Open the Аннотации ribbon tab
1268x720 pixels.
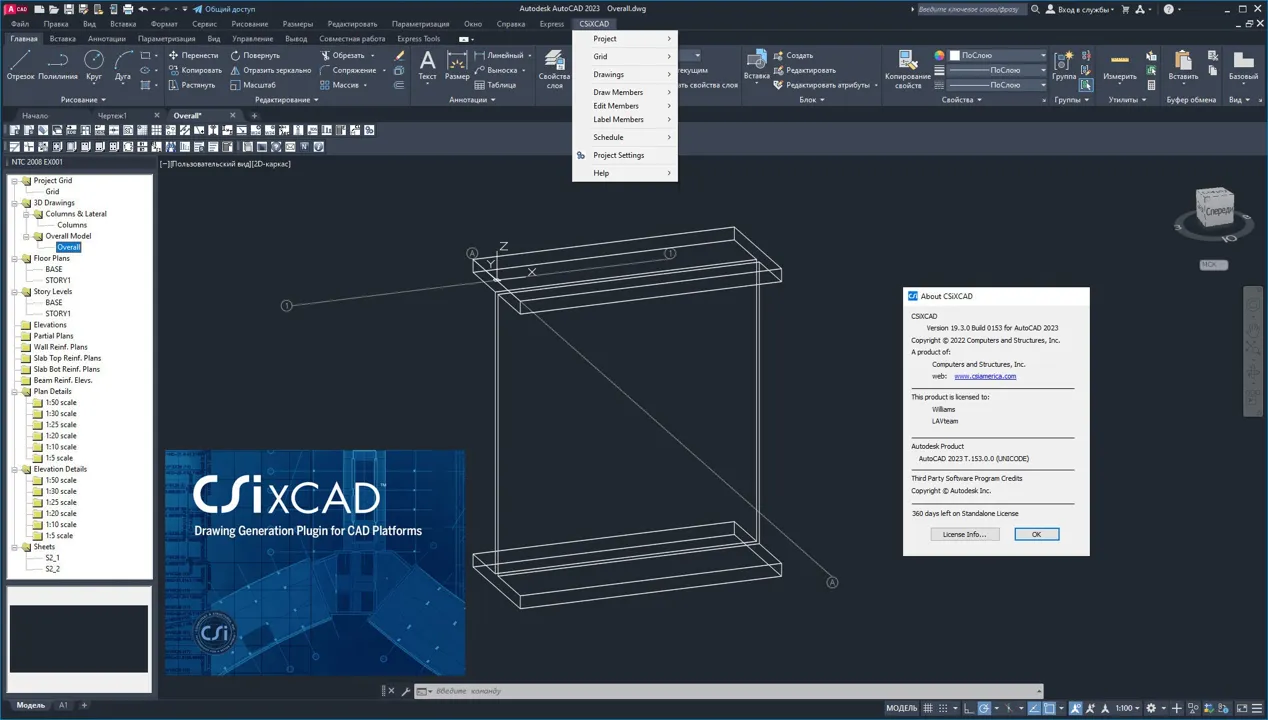tap(107, 39)
